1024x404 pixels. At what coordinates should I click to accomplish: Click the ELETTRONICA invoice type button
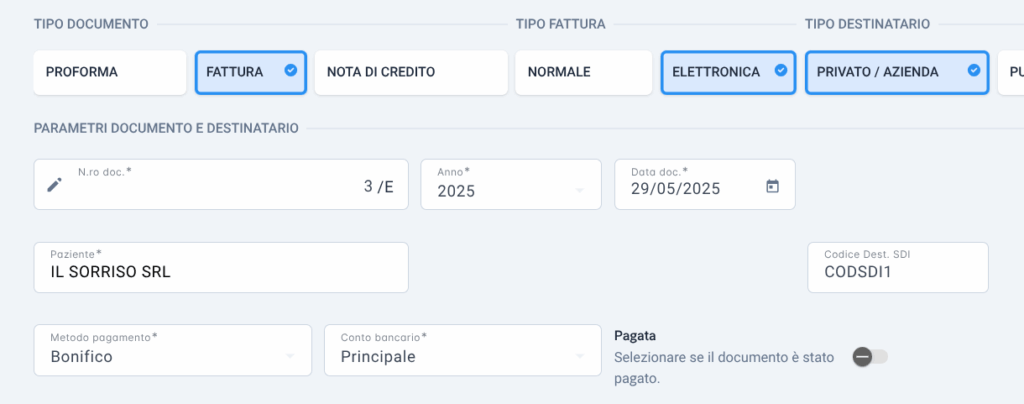[x=728, y=72]
